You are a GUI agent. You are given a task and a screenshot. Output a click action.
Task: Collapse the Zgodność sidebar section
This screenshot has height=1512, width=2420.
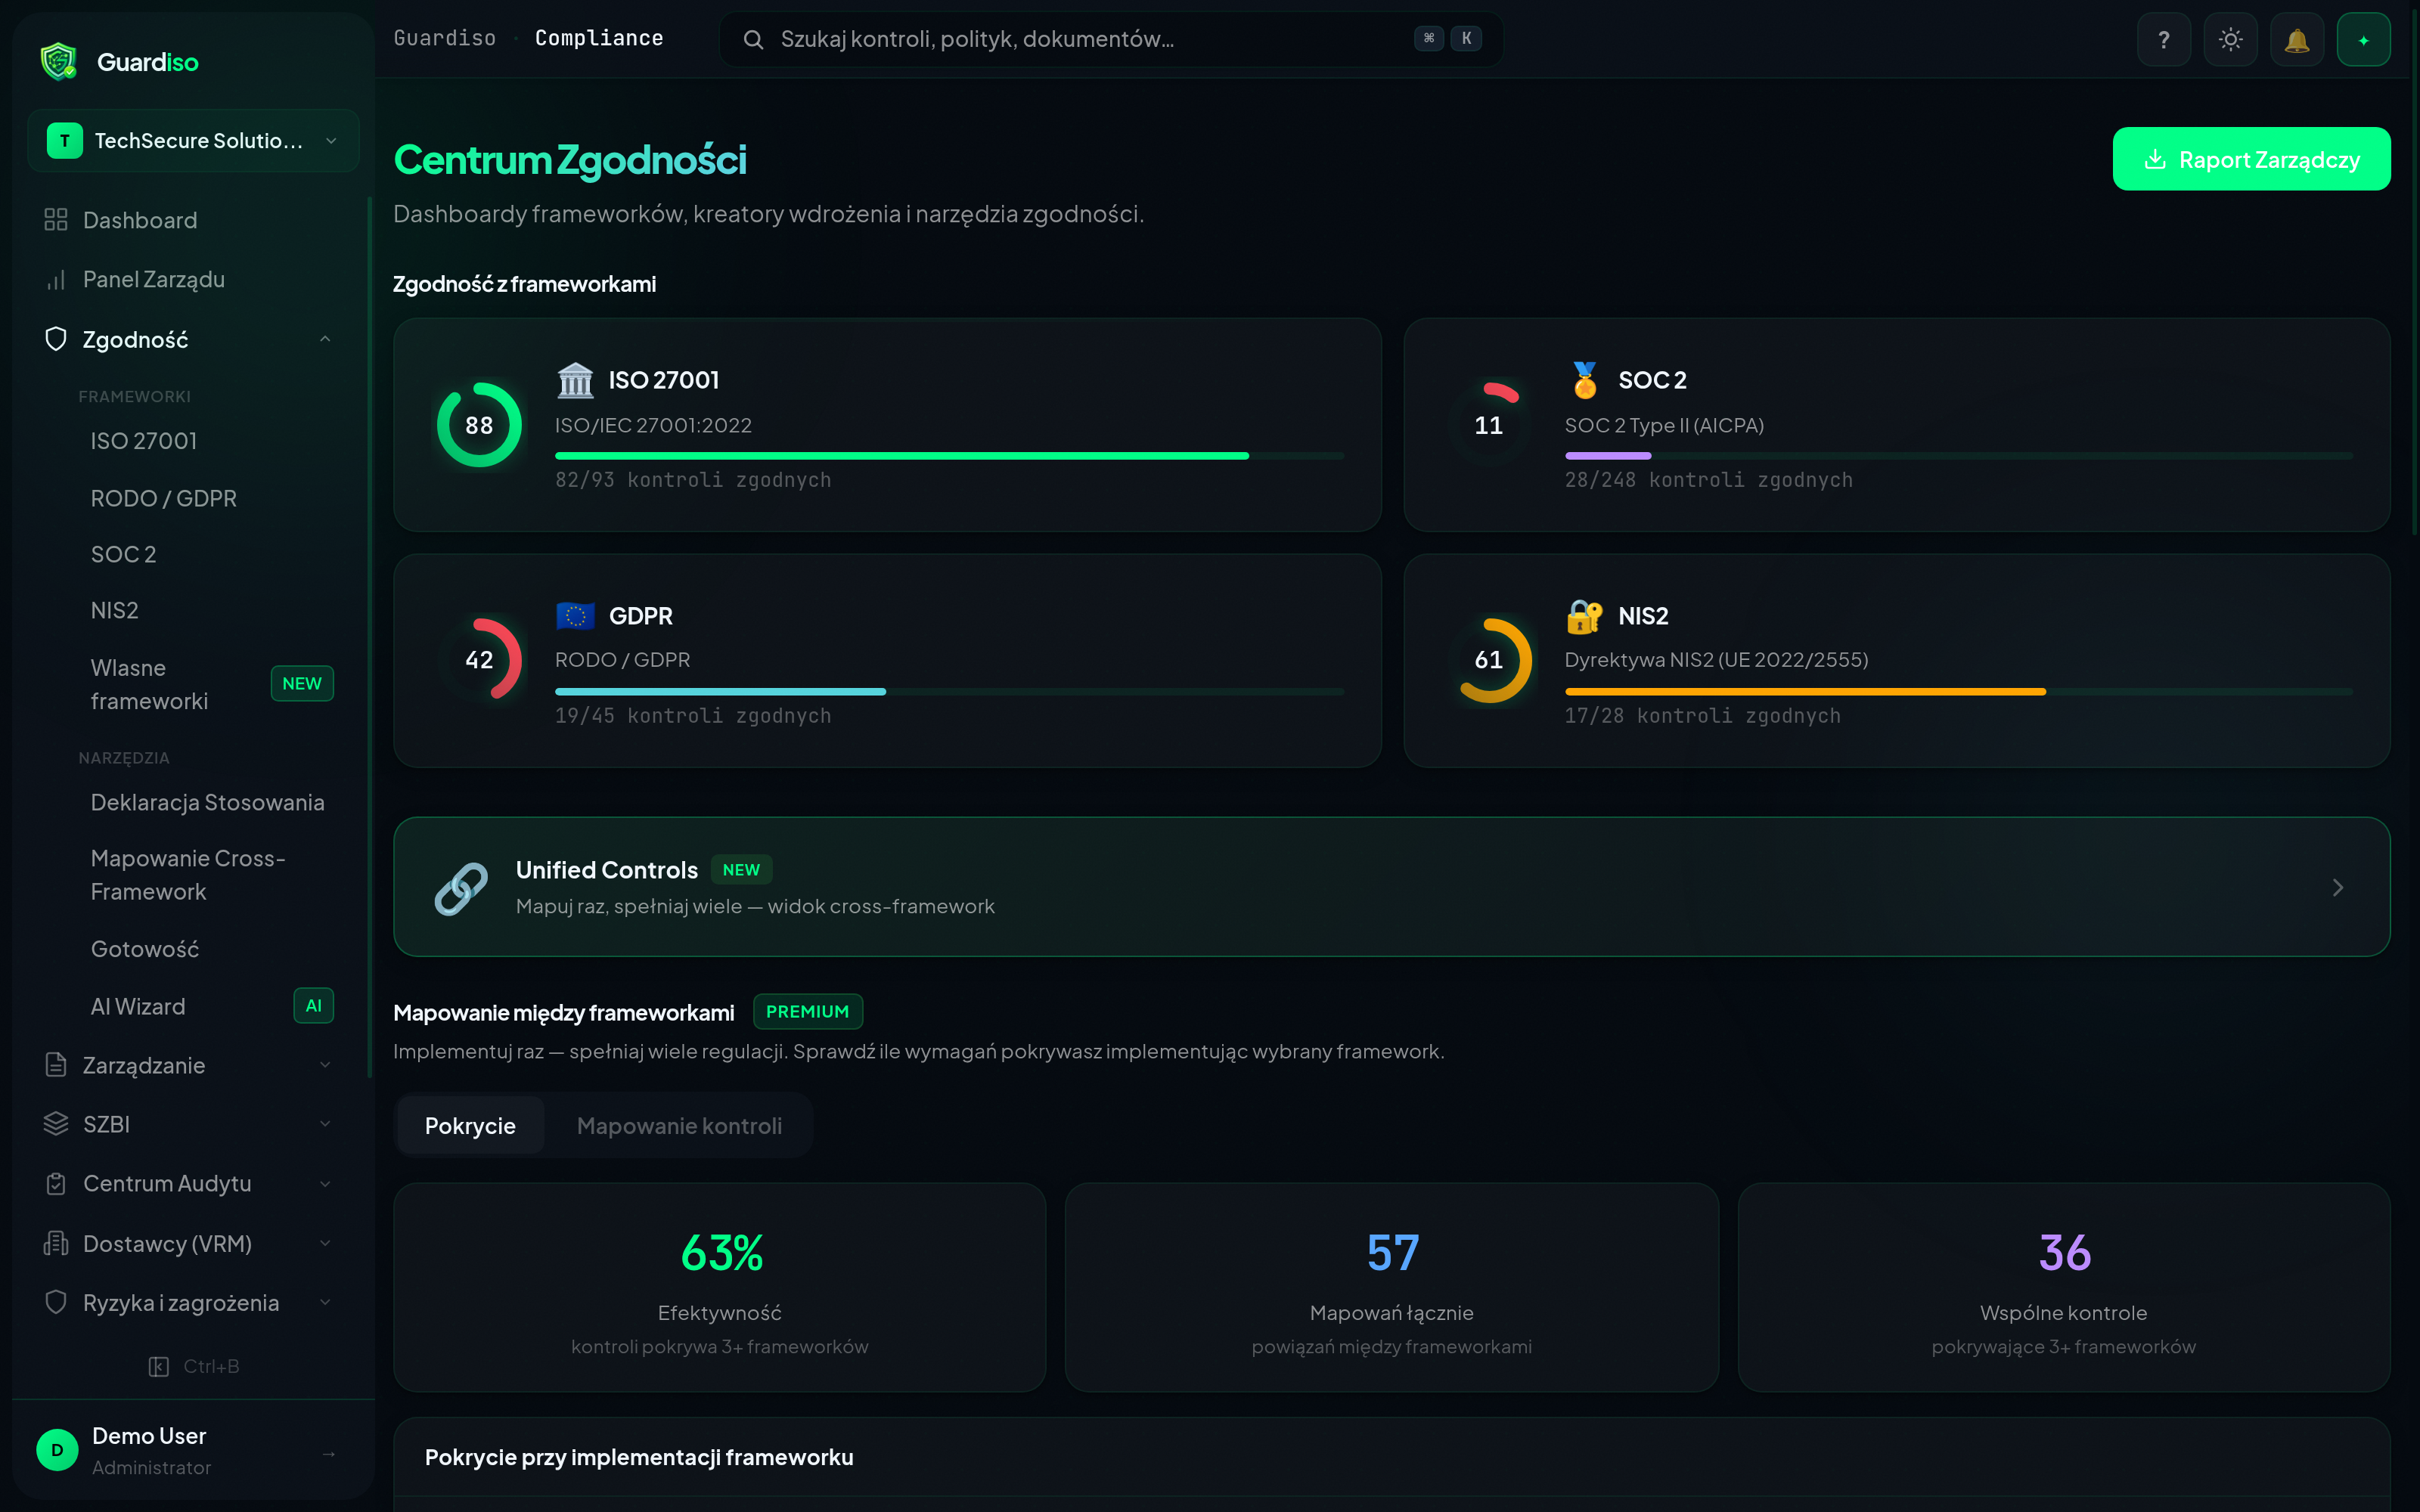pyautogui.click(x=325, y=340)
